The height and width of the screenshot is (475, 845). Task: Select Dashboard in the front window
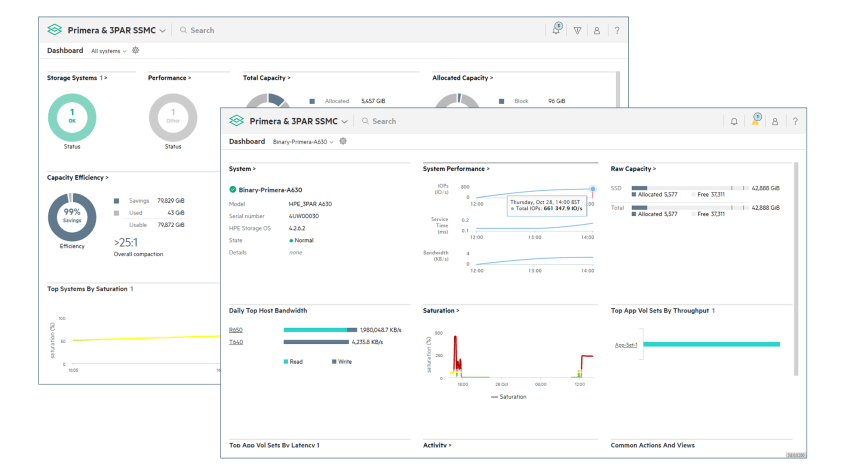[x=247, y=141]
